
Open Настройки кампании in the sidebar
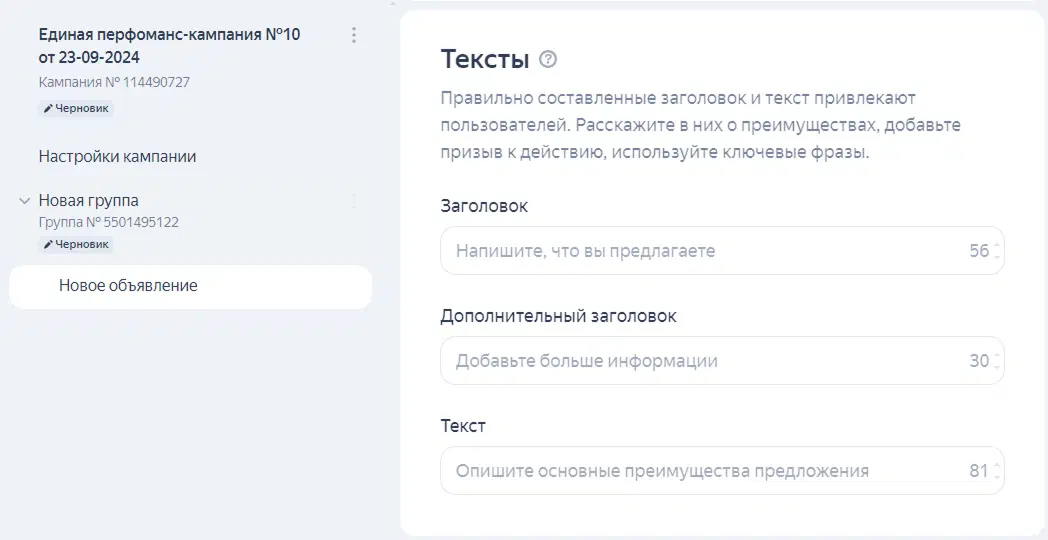coord(118,157)
